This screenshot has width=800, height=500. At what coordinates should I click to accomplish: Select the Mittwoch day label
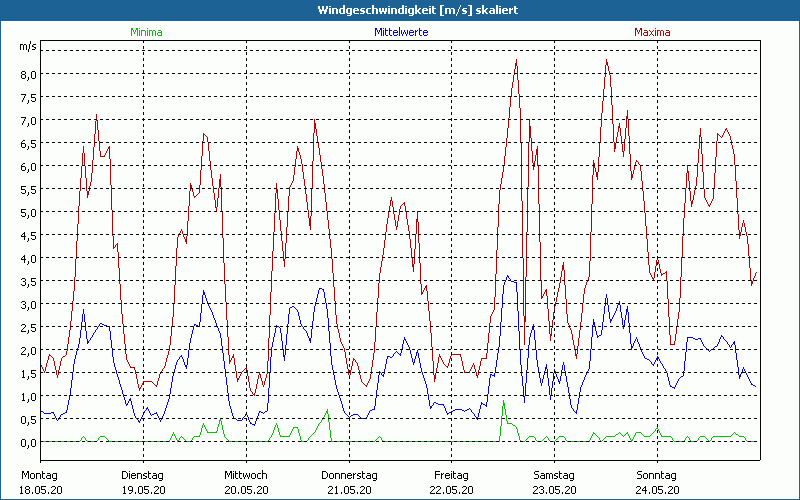[x=245, y=474]
